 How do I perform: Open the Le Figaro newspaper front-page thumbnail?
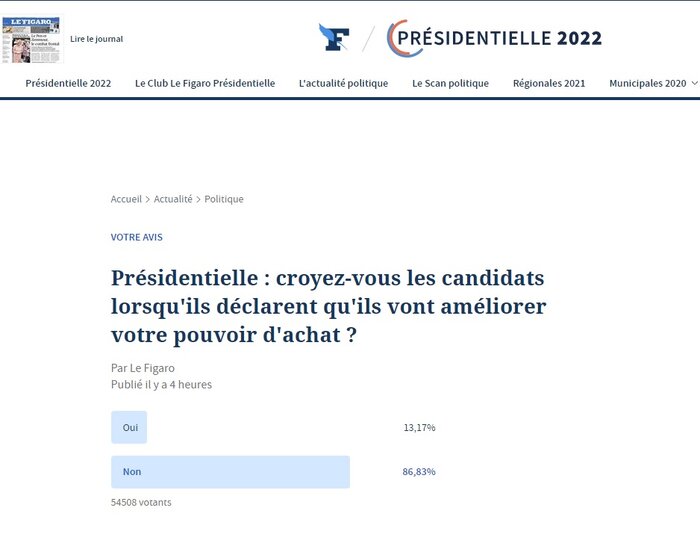coord(31,40)
